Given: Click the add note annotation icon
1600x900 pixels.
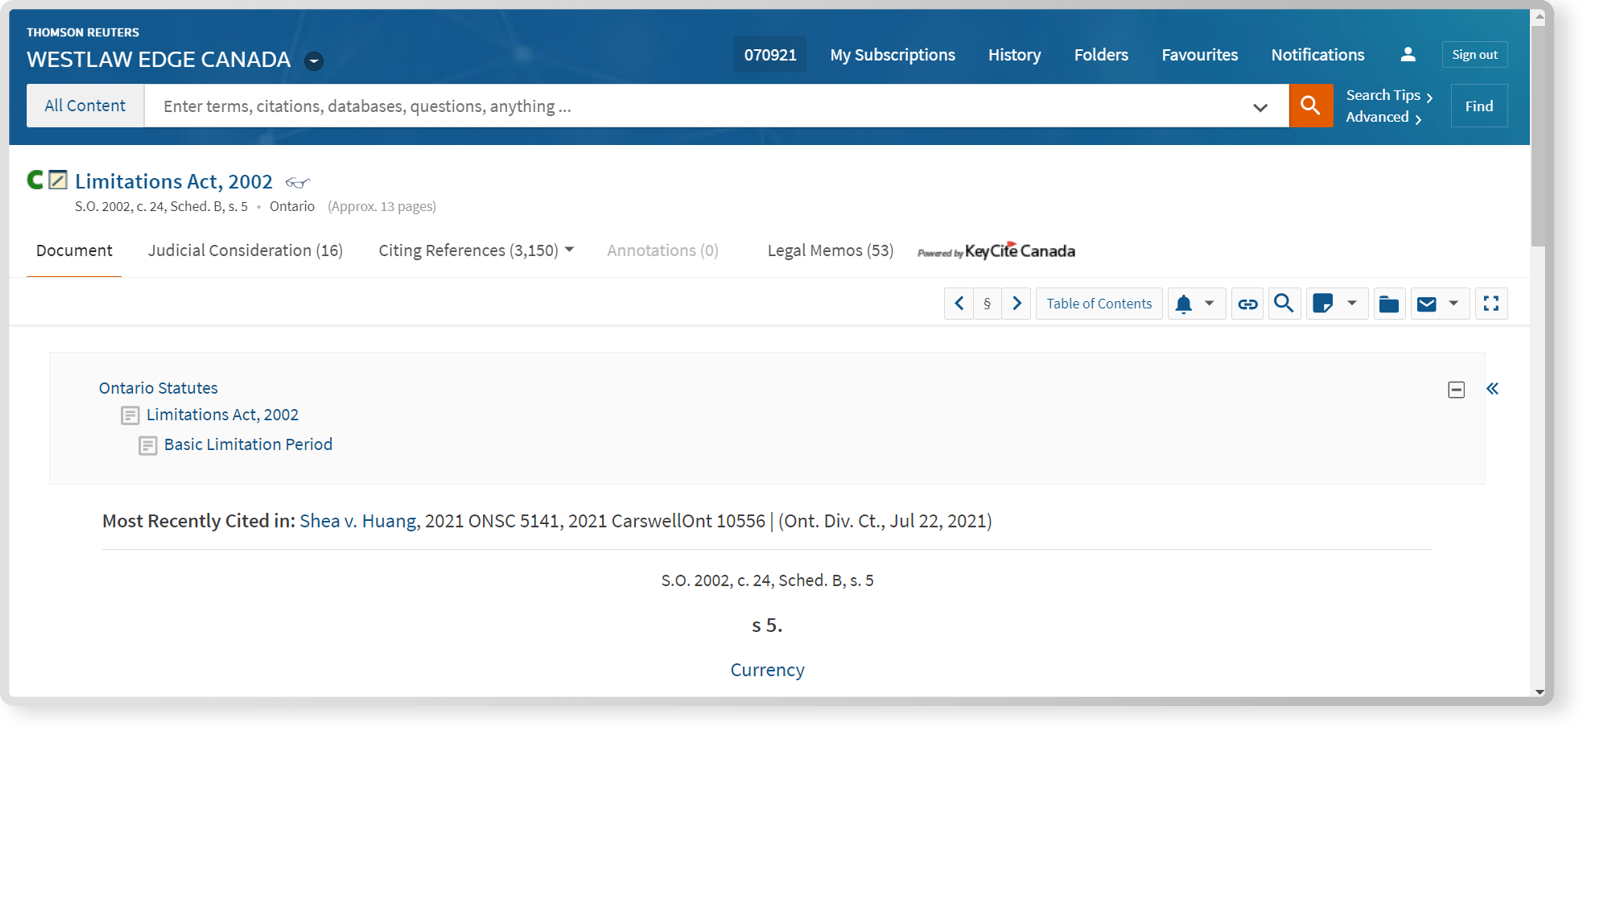Looking at the screenshot, I should pyautogui.click(x=1322, y=304).
